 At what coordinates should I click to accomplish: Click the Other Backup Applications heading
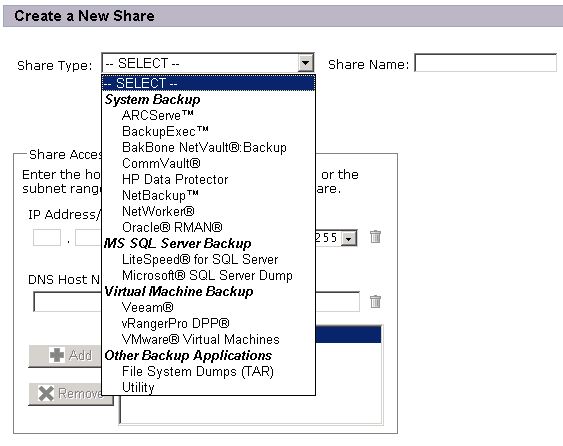coord(188,355)
